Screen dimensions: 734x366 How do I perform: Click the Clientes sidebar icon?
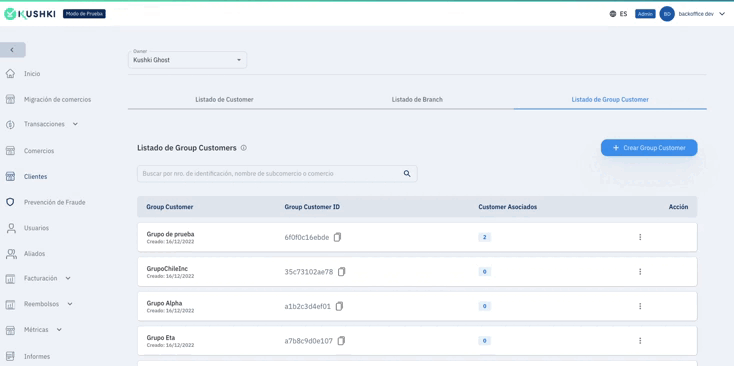(10, 176)
